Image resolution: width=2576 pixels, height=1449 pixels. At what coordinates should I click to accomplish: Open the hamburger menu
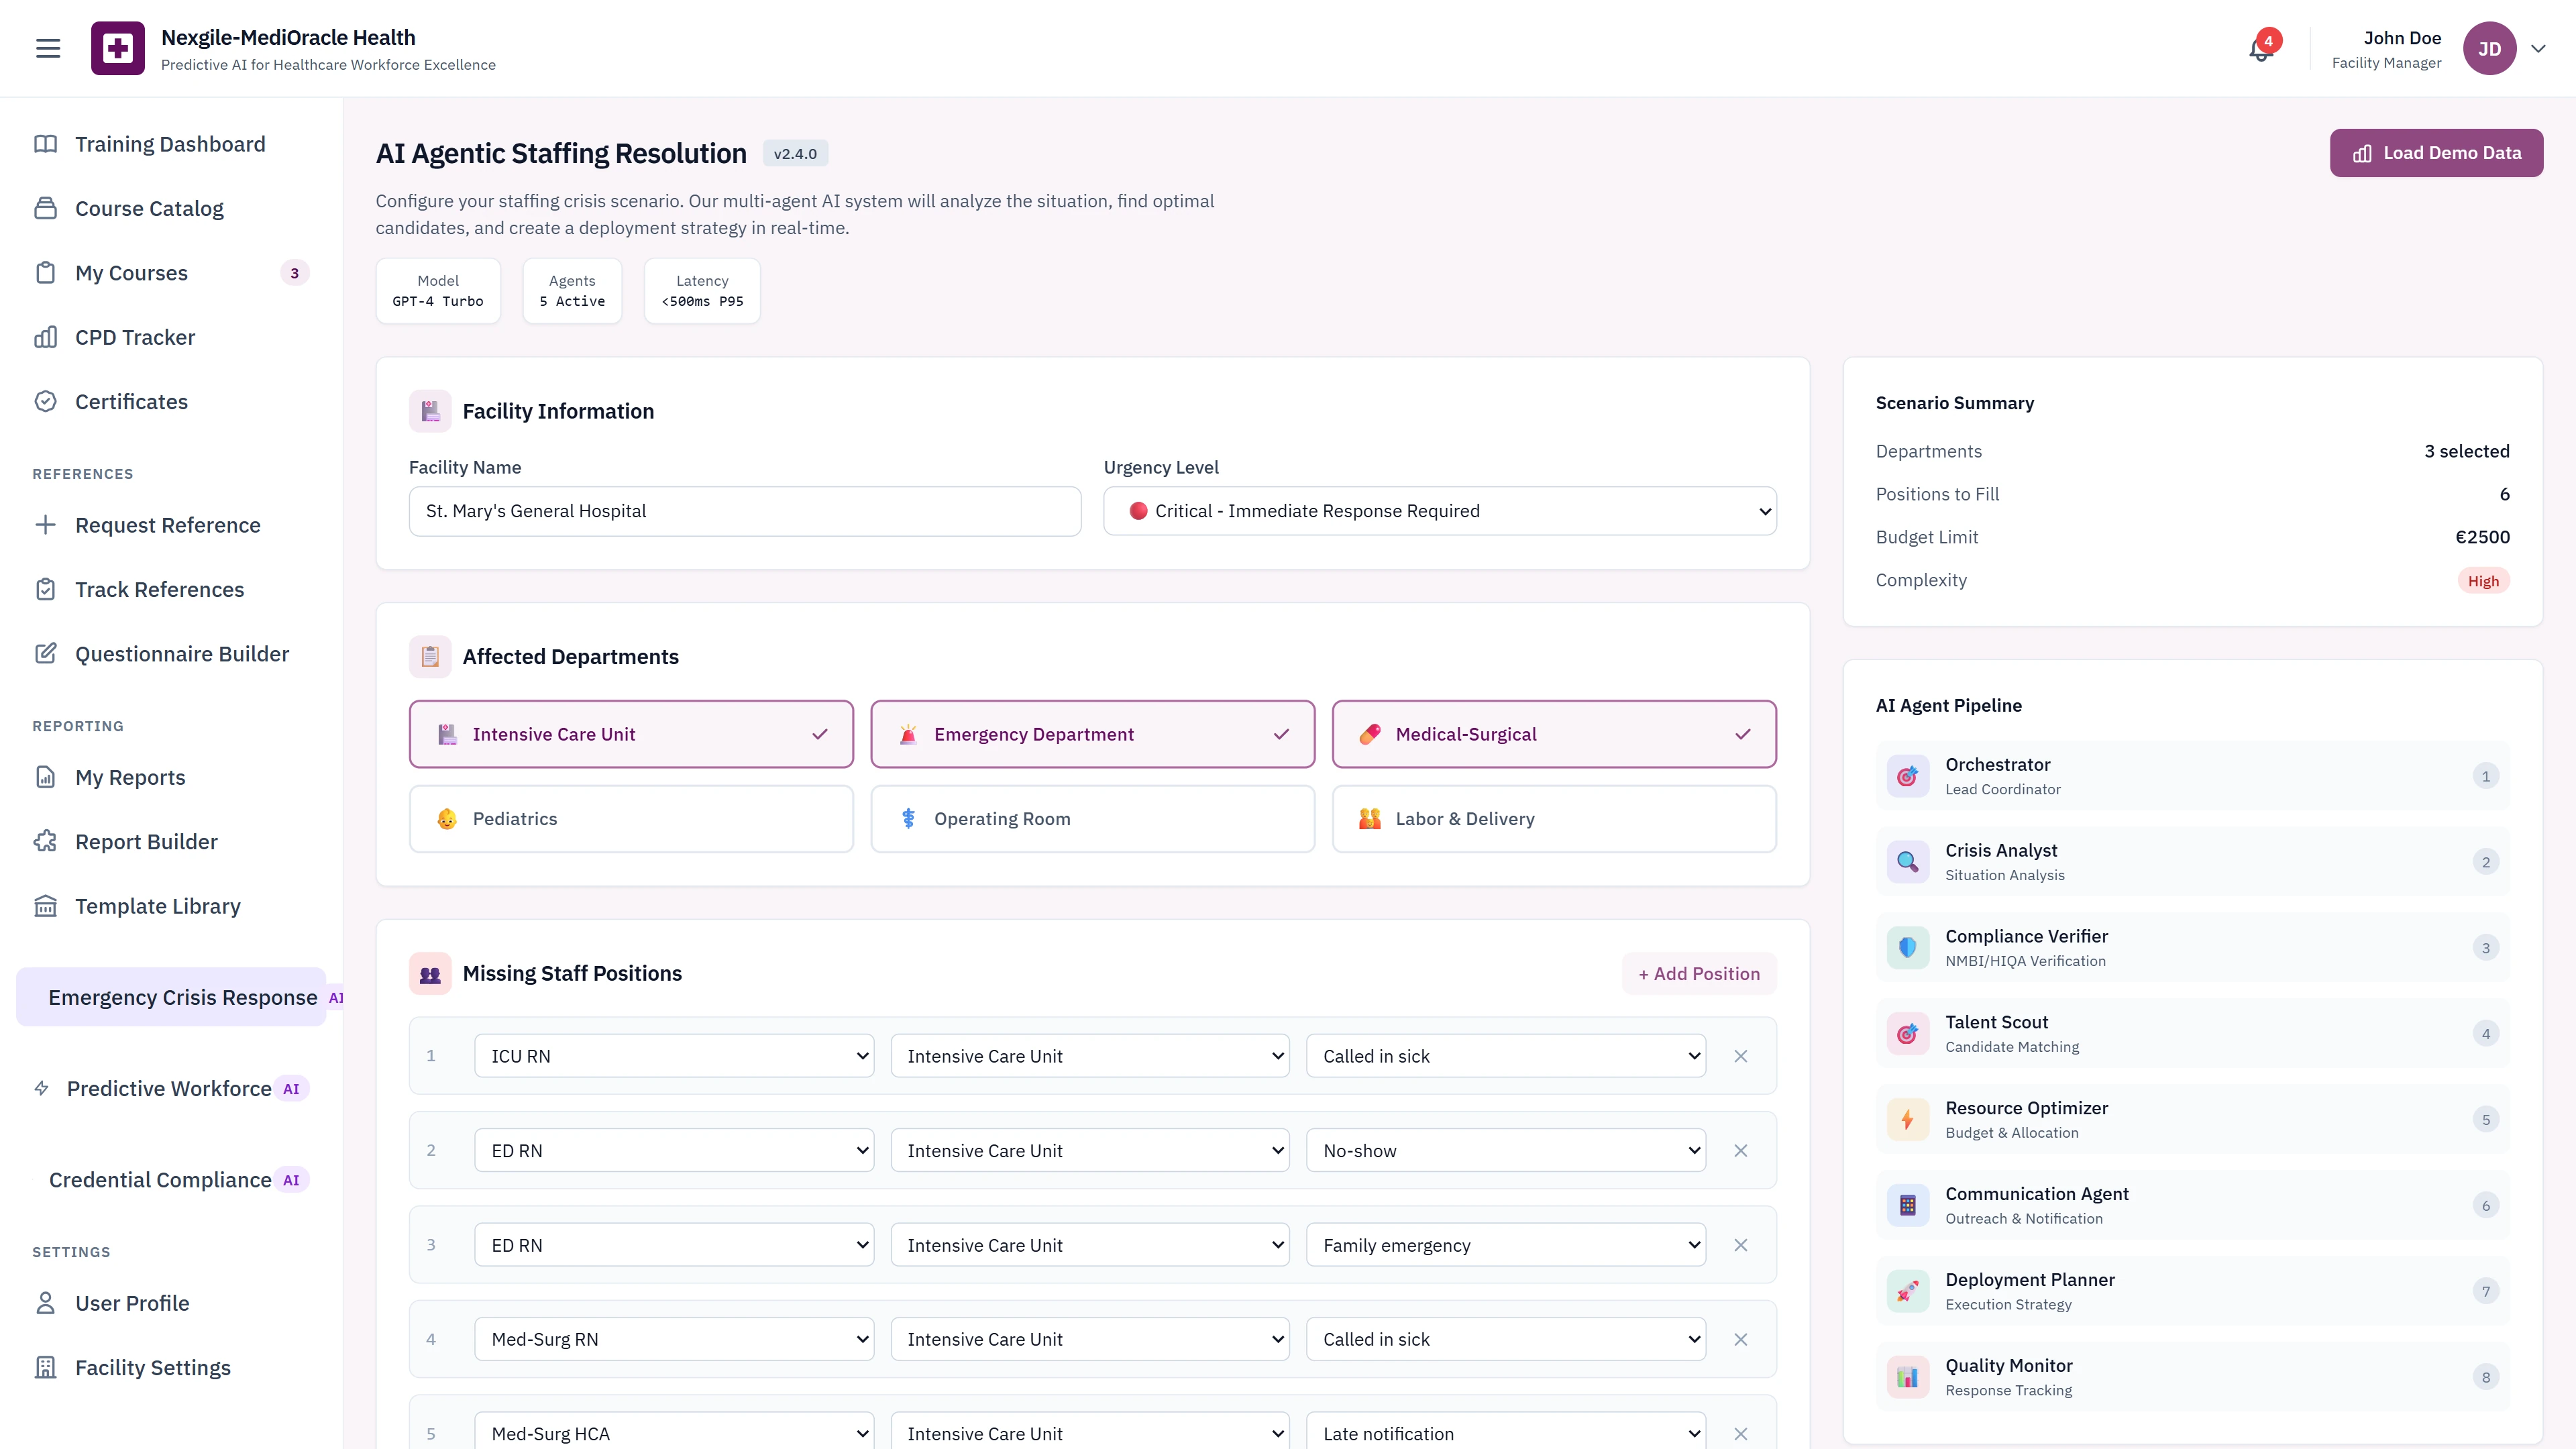point(47,47)
